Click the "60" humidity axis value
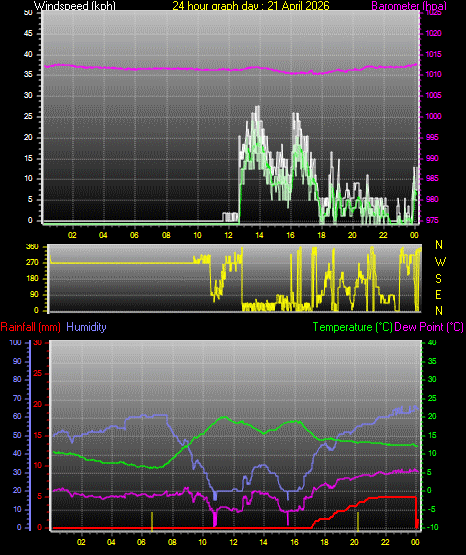 17,417
